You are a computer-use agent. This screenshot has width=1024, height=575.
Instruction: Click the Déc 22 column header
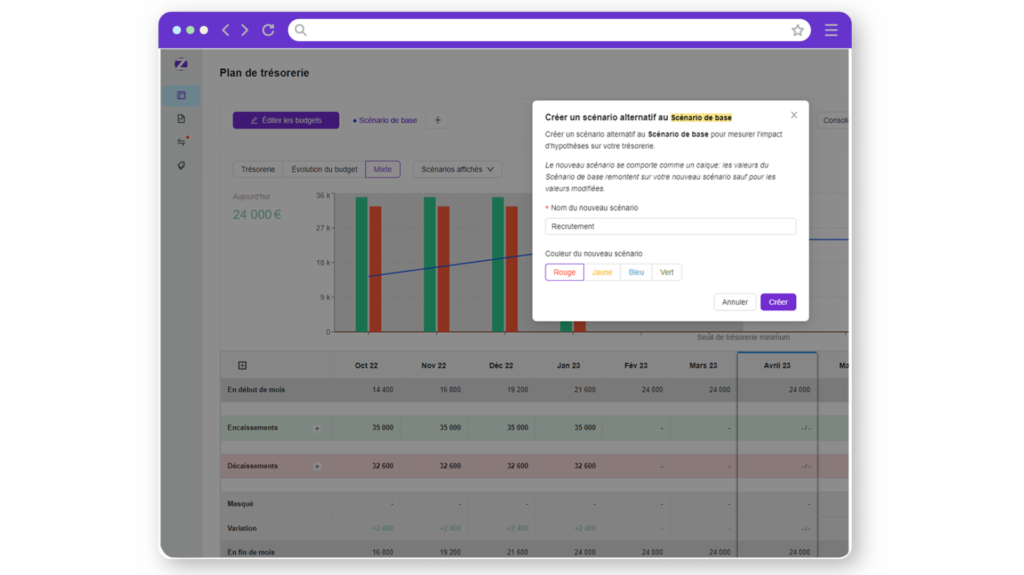click(501, 365)
